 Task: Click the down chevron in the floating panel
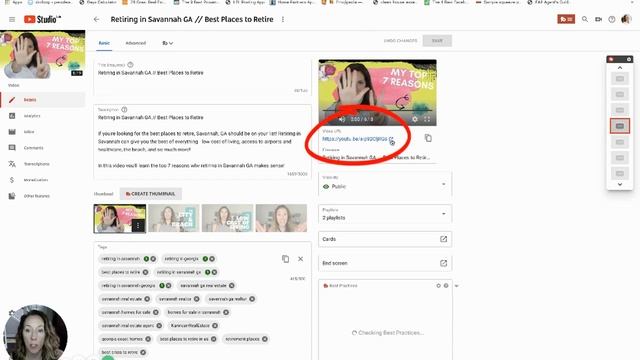(620, 184)
